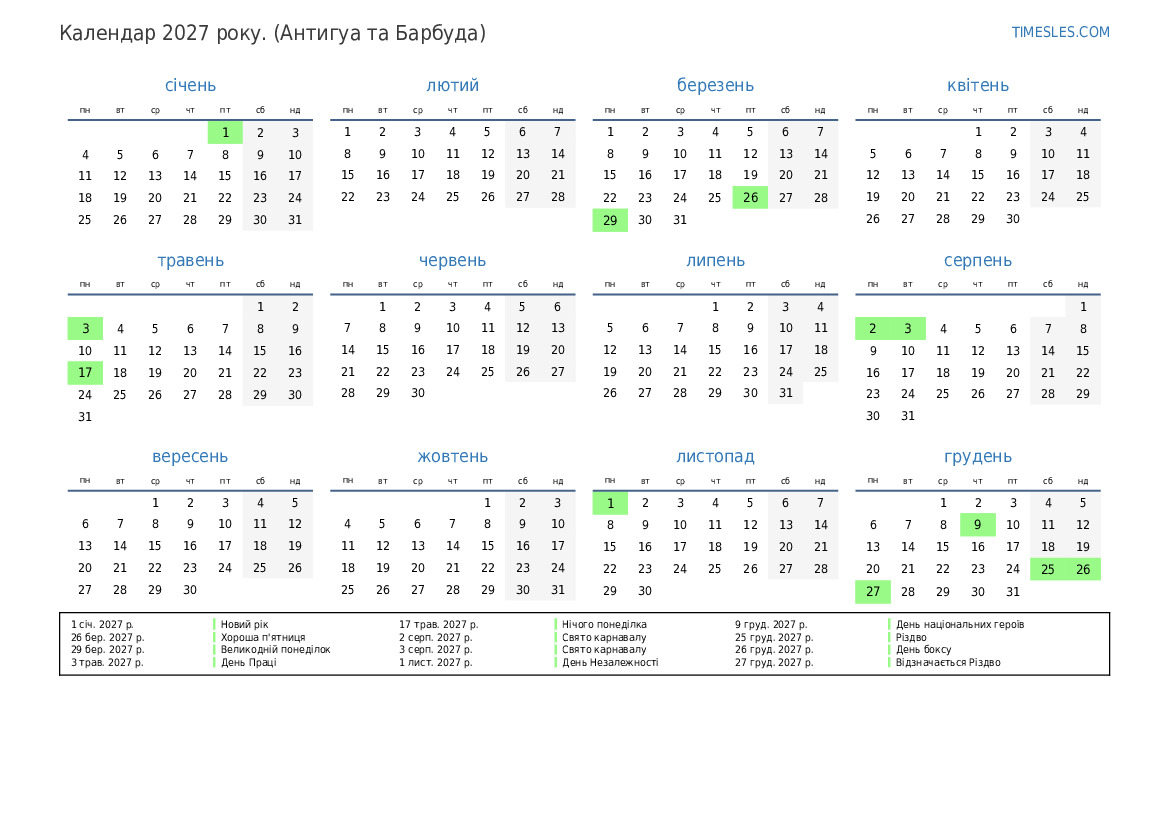The height and width of the screenshot is (827, 1169).
Task: Select the month heading 'грудень'
Action: coord(977,456)
